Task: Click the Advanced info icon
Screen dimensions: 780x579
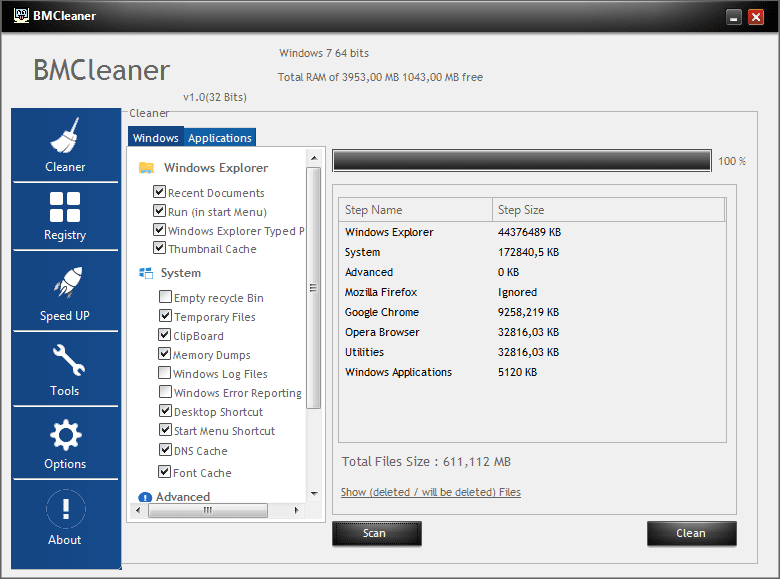Action: coord(145,497)
